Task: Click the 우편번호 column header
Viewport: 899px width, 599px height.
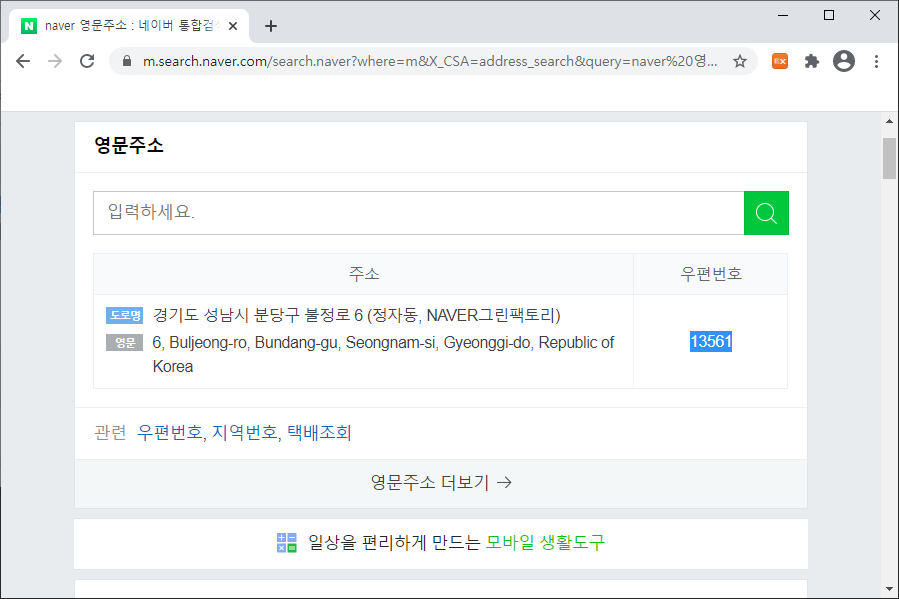Action: click(711, 274)
